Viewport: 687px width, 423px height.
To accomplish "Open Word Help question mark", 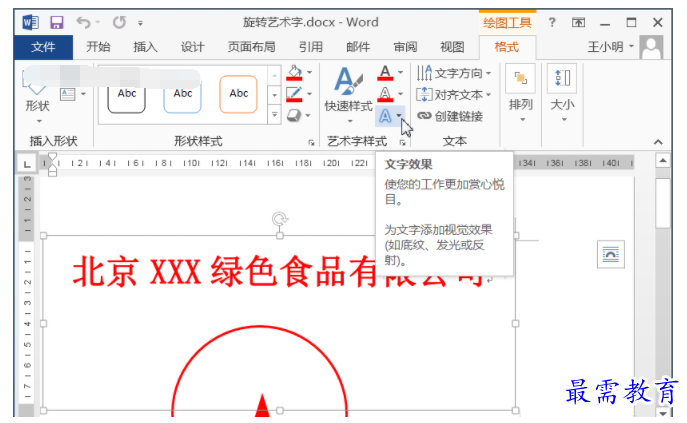I will (x=552, y=22).
